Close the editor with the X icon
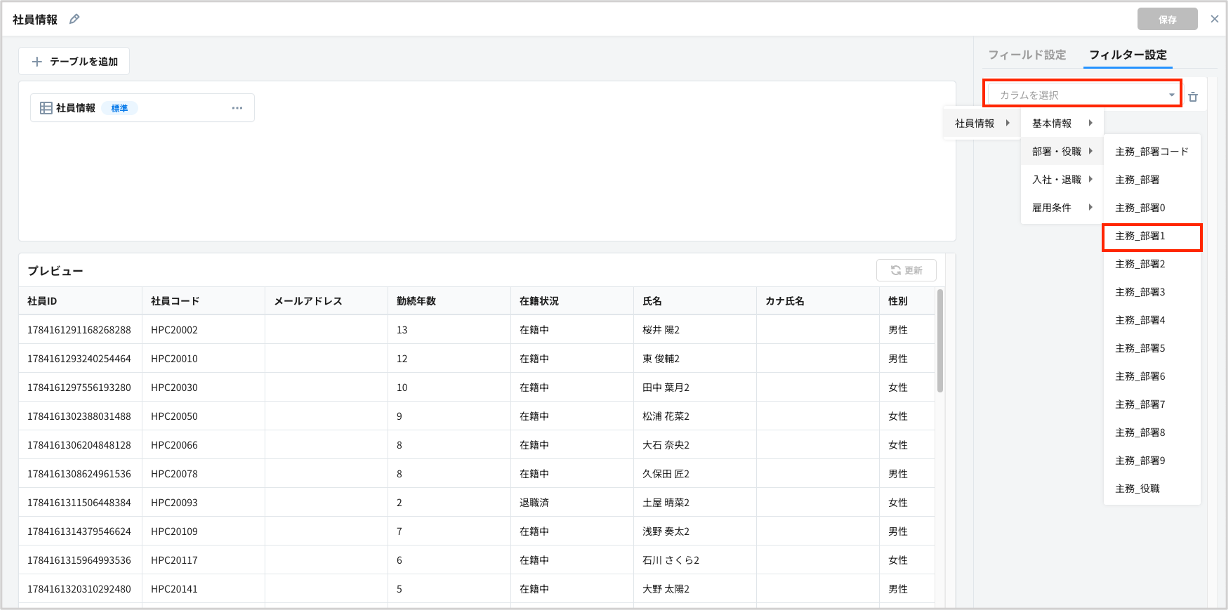1228x610 pixels. point(1214,19)
